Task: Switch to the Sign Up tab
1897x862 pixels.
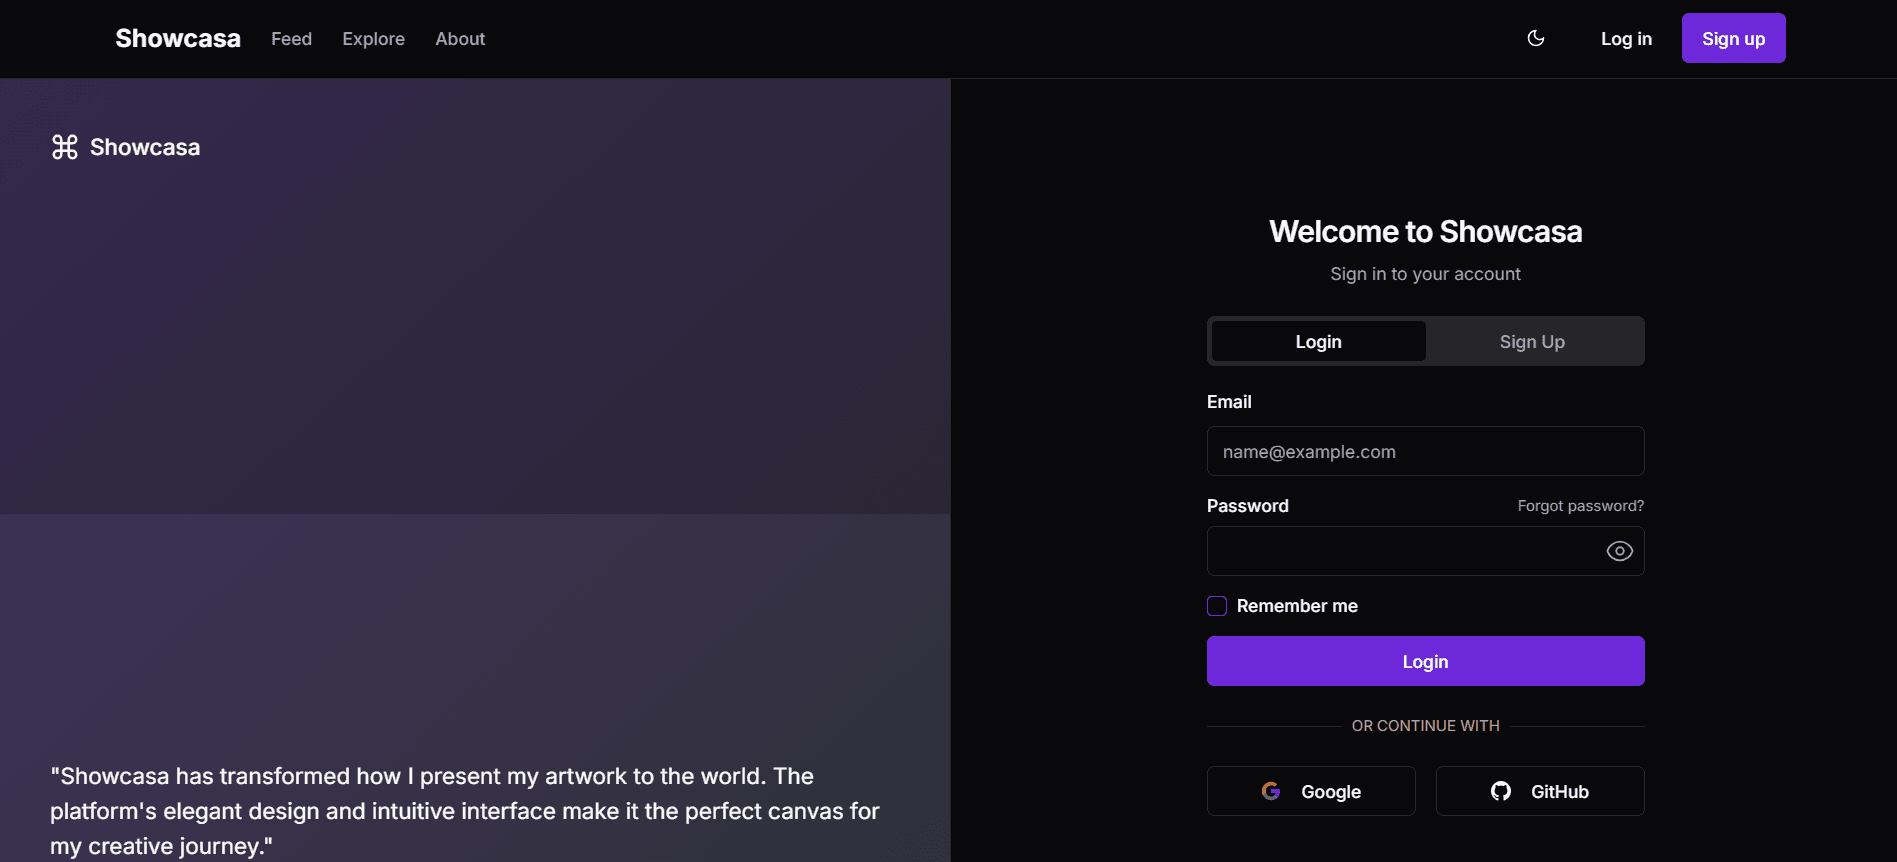Action: tap(1532, 341)
